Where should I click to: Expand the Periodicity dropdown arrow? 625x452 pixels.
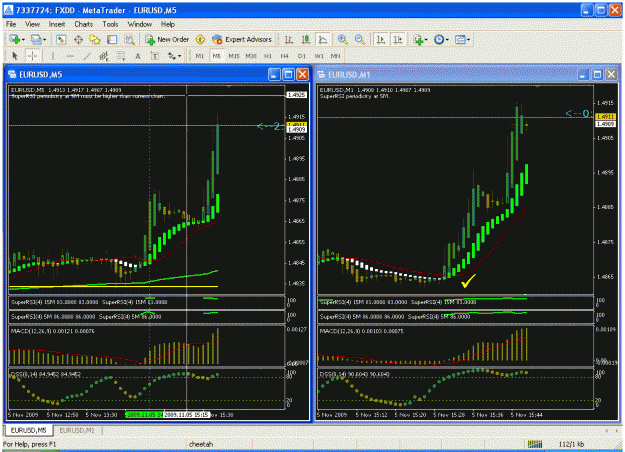click(447, 40)
